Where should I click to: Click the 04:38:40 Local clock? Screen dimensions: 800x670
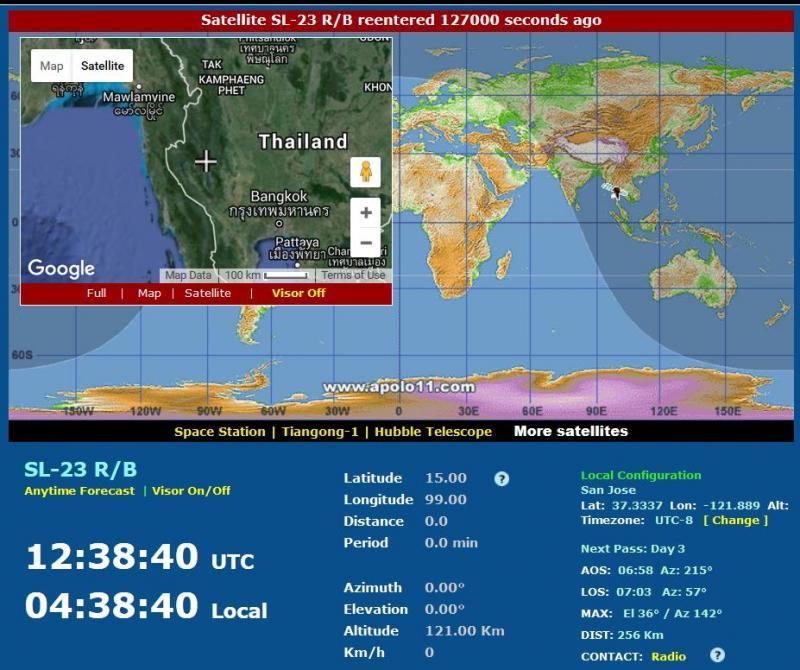tap(146, 606)
